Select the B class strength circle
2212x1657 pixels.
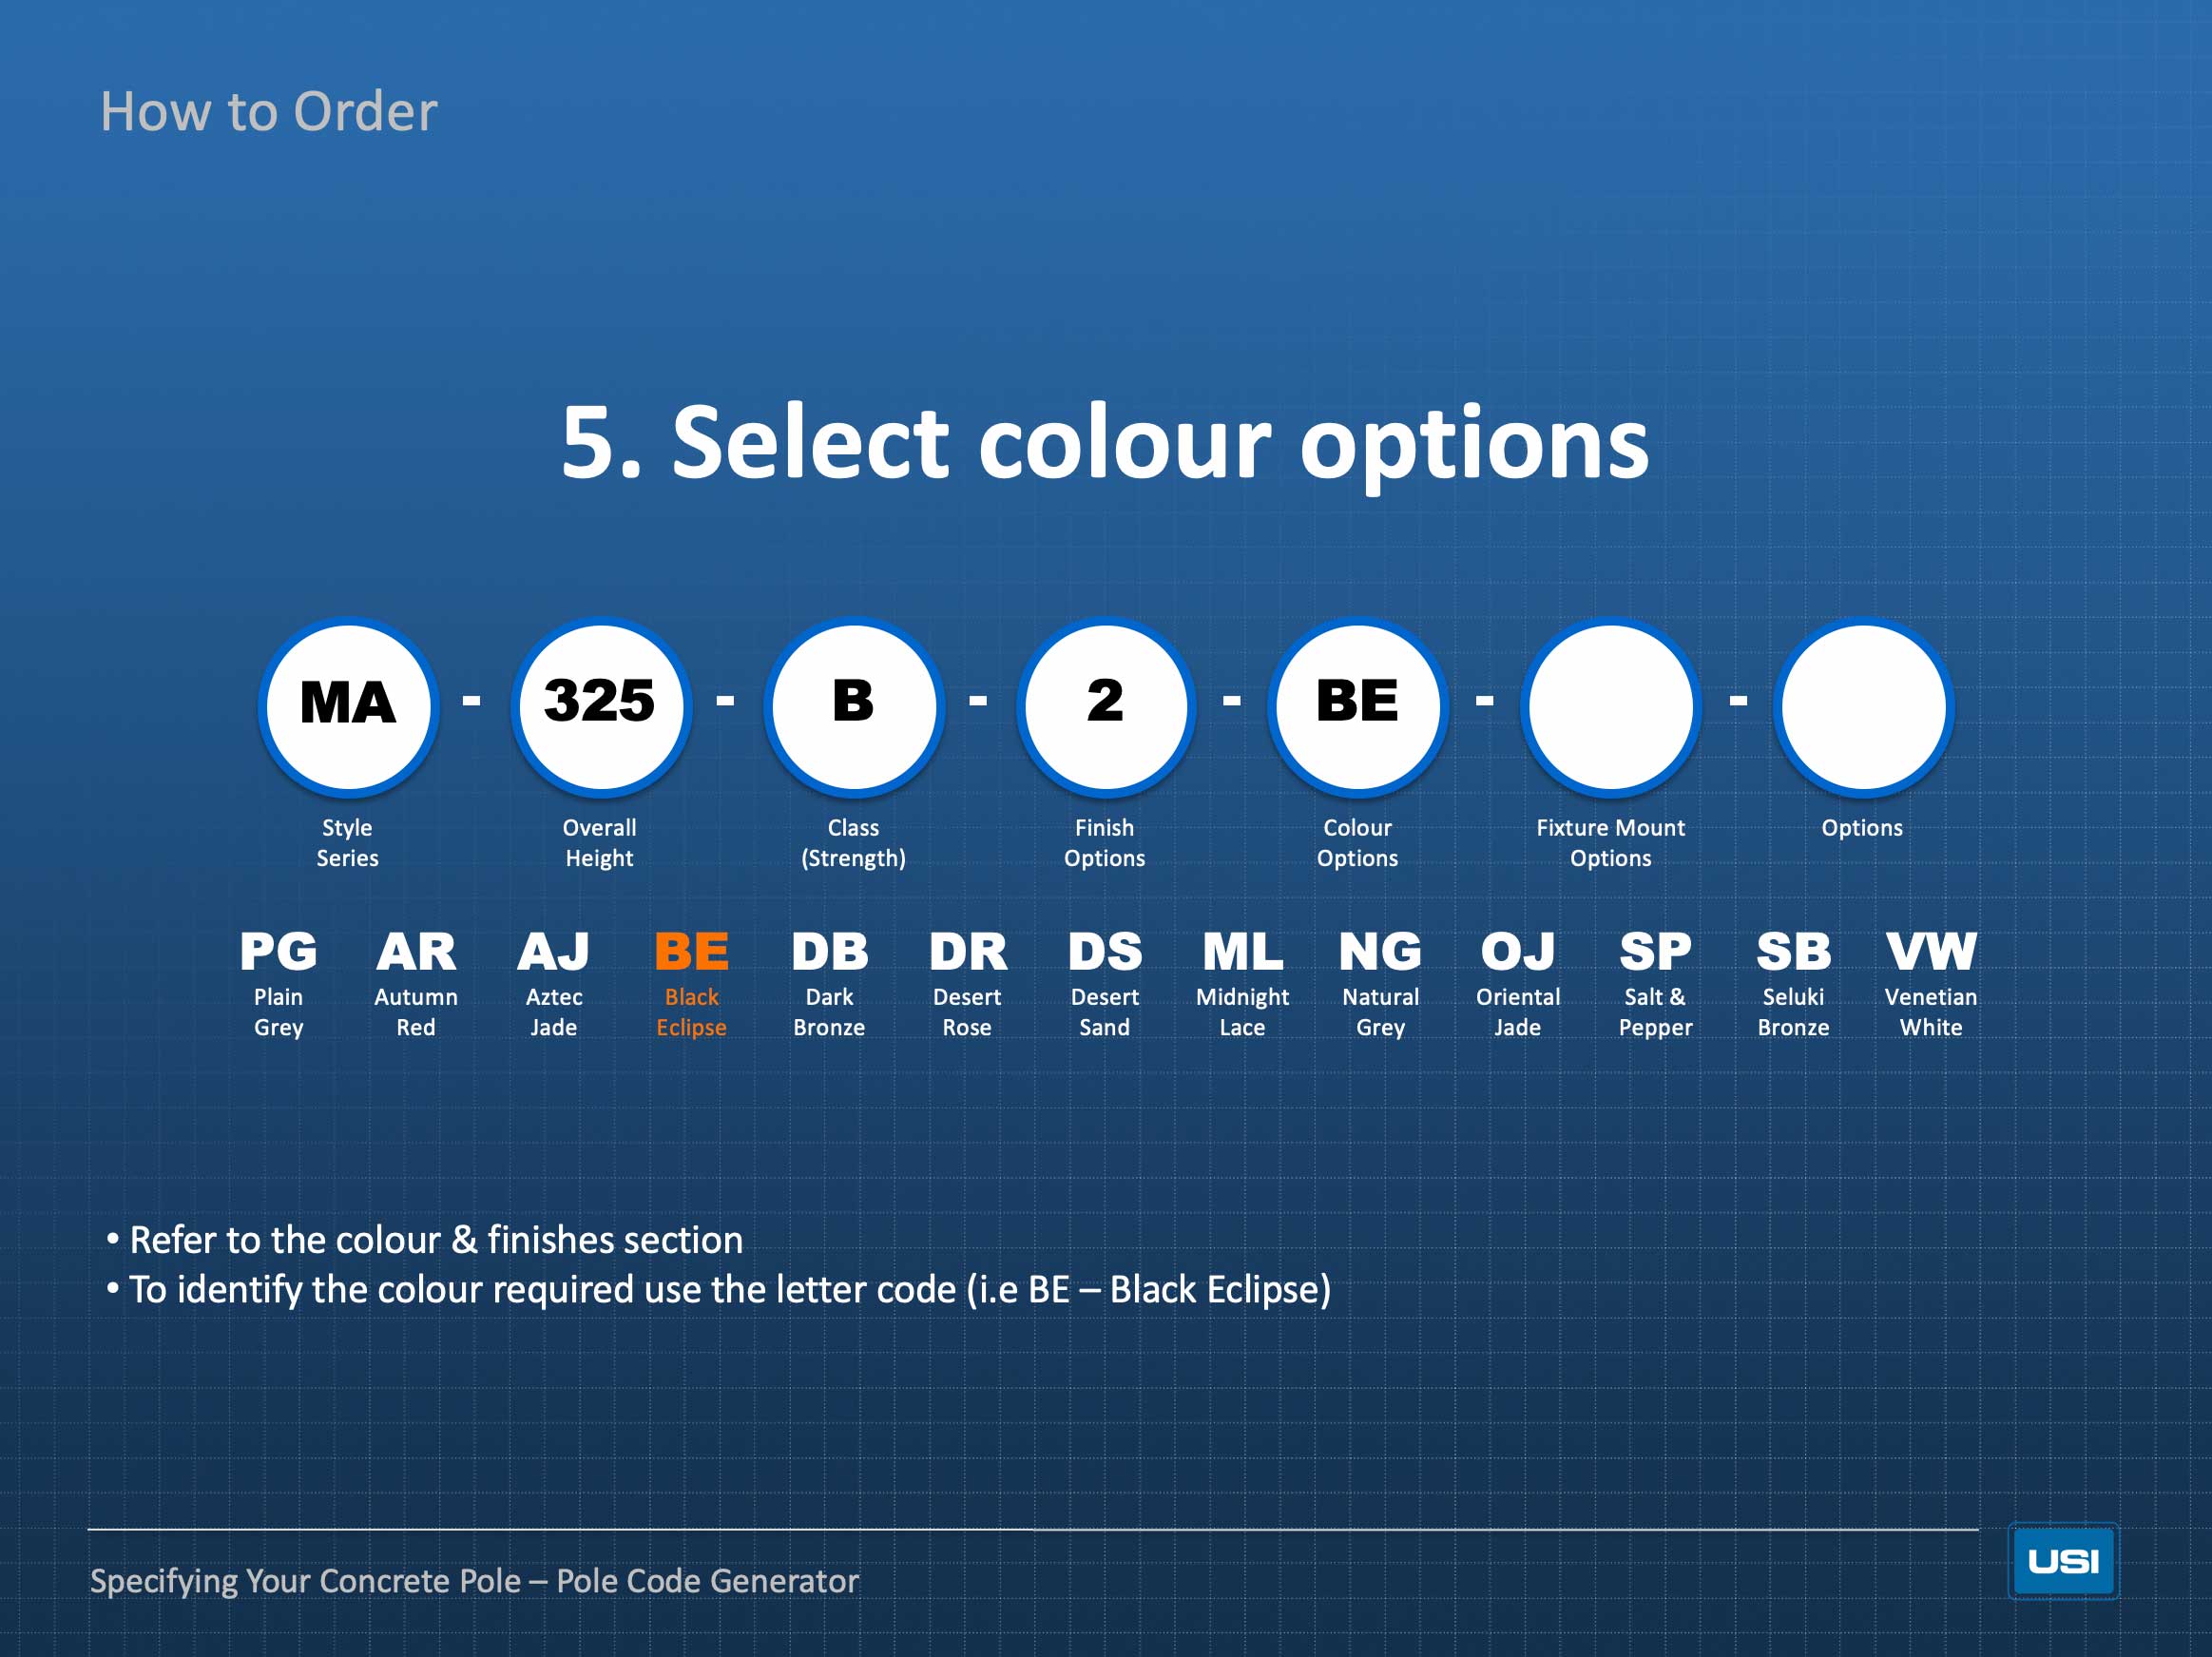coord(854,706)
